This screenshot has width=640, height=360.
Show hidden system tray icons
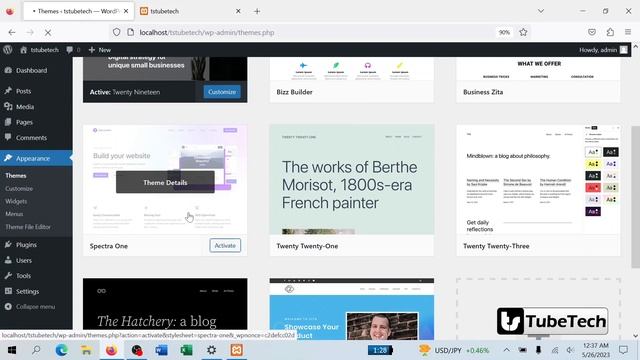pos(507,350)
